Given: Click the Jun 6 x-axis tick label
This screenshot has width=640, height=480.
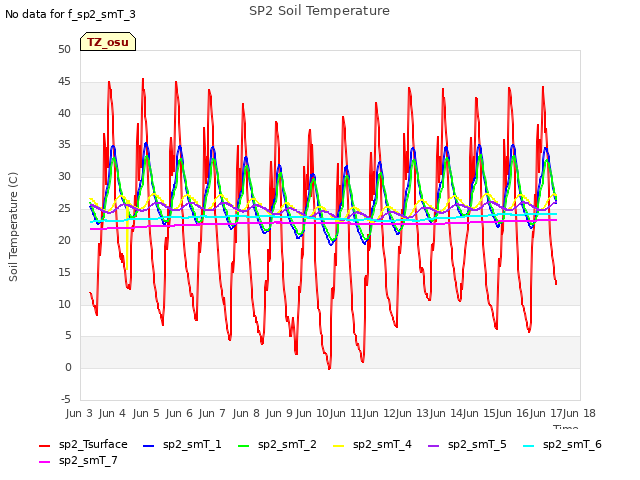Looking at the screenshot, I should 179,413.
